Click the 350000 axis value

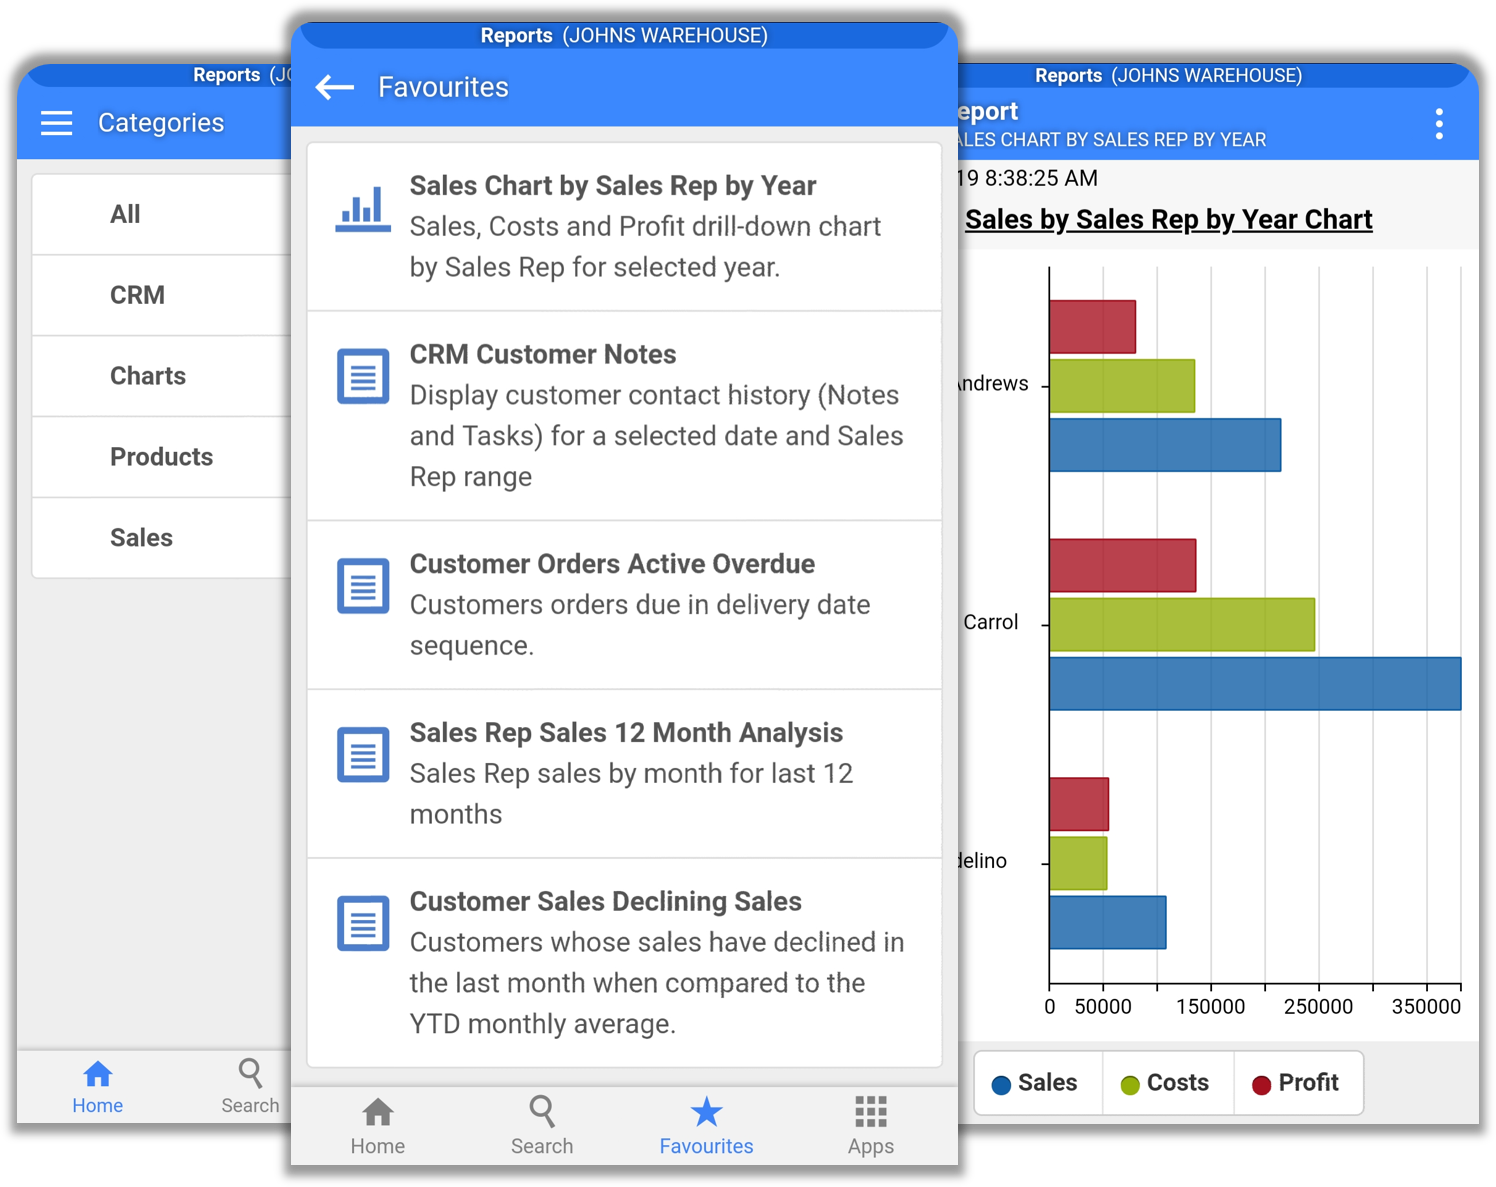[1426, 1007]
